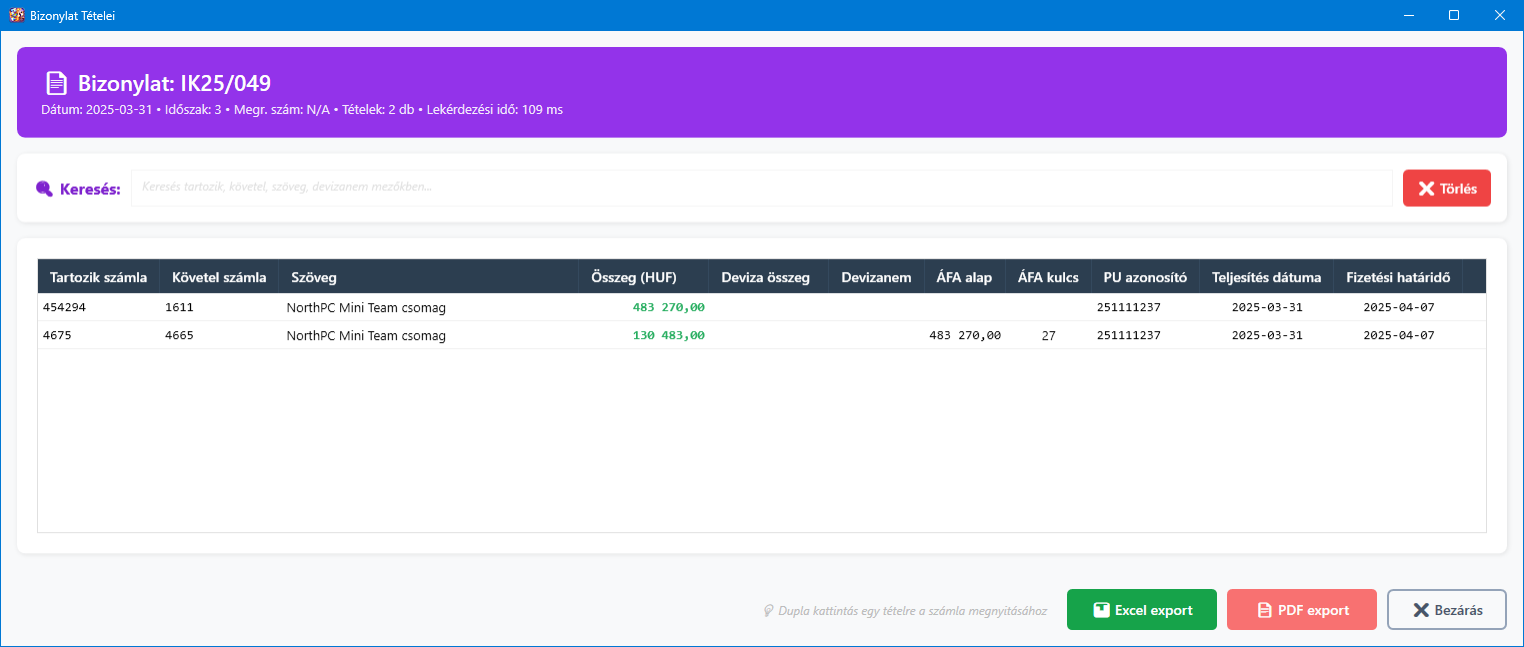Click the document icon beside Bizonylat title
This screenshot has height=647, width=1524.
coord(56,84)
